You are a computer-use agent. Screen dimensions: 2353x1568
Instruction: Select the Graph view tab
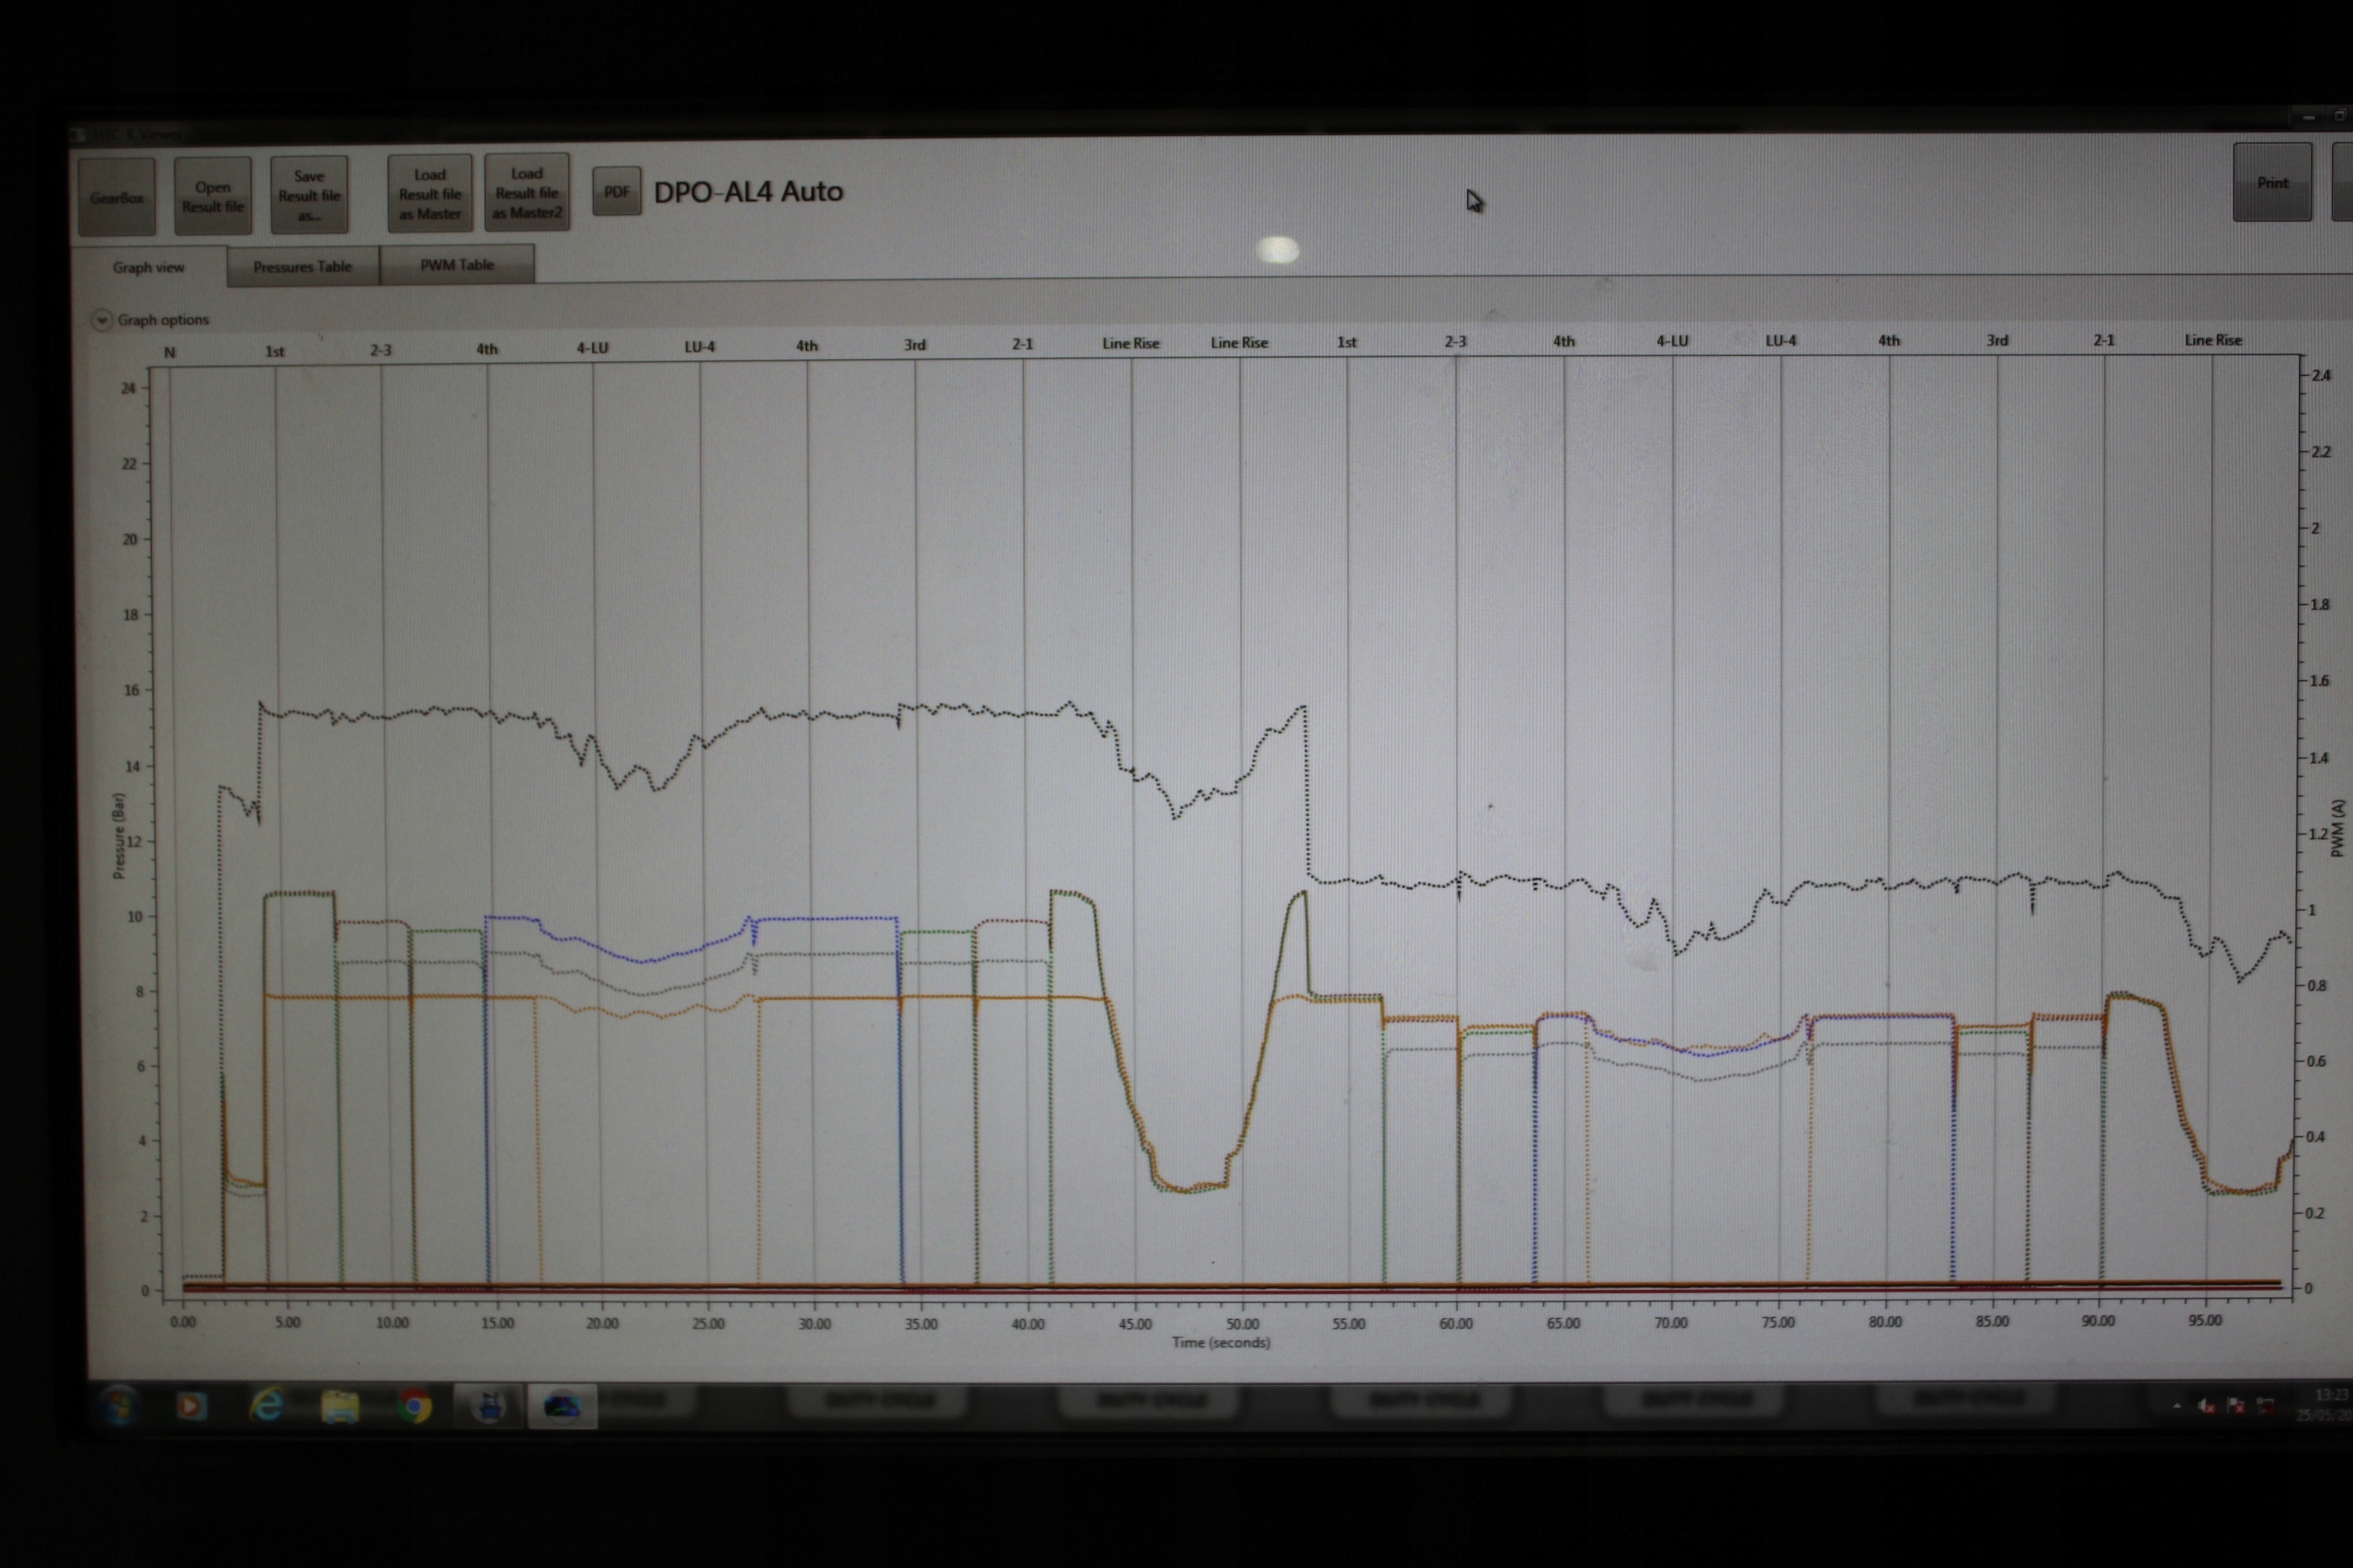pos(148,268)
